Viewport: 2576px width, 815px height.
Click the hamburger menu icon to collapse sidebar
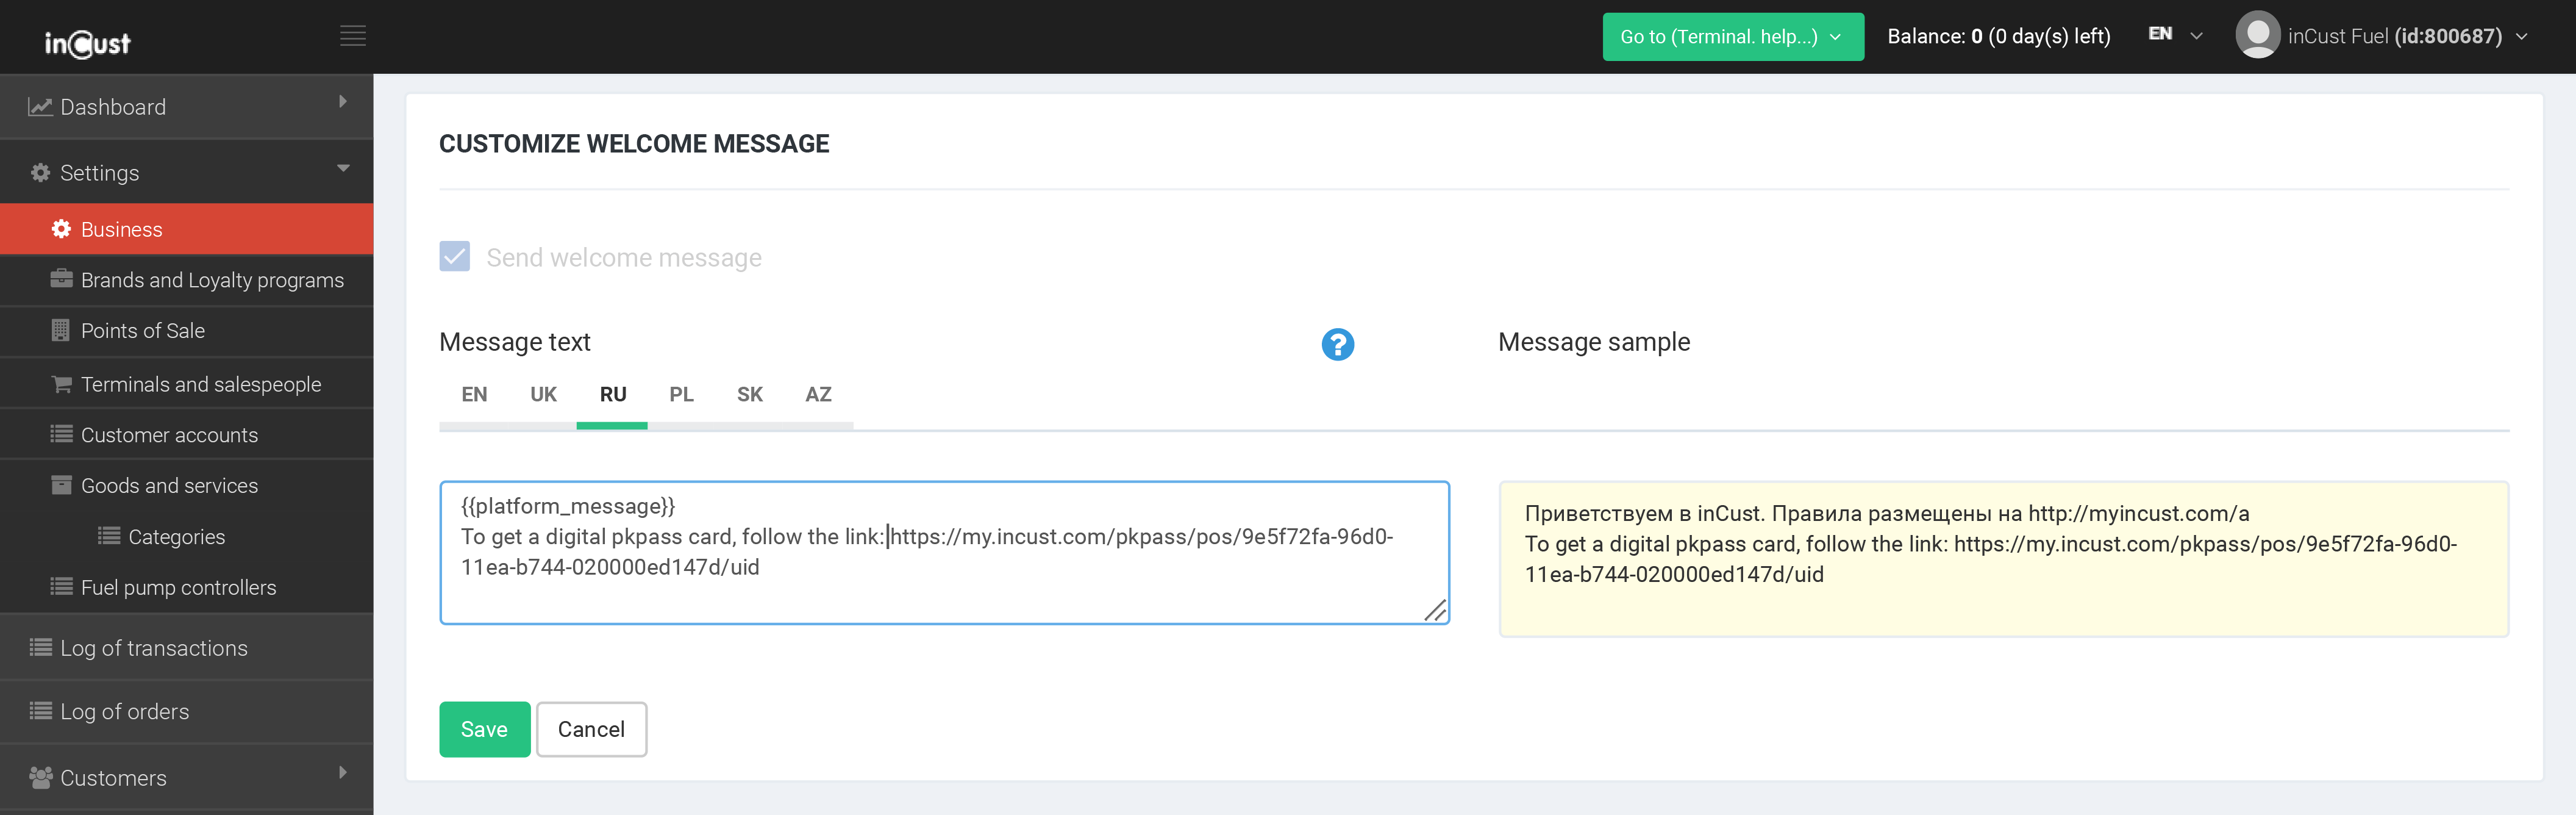tap(352, 36)
